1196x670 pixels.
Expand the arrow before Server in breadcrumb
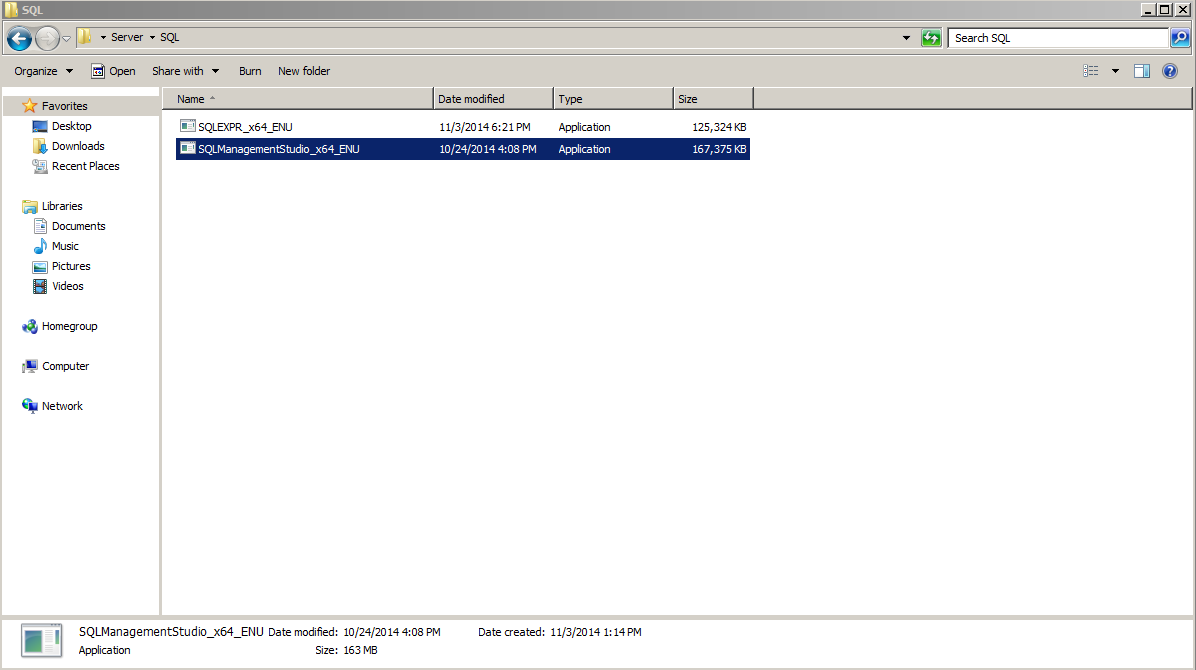103,37
